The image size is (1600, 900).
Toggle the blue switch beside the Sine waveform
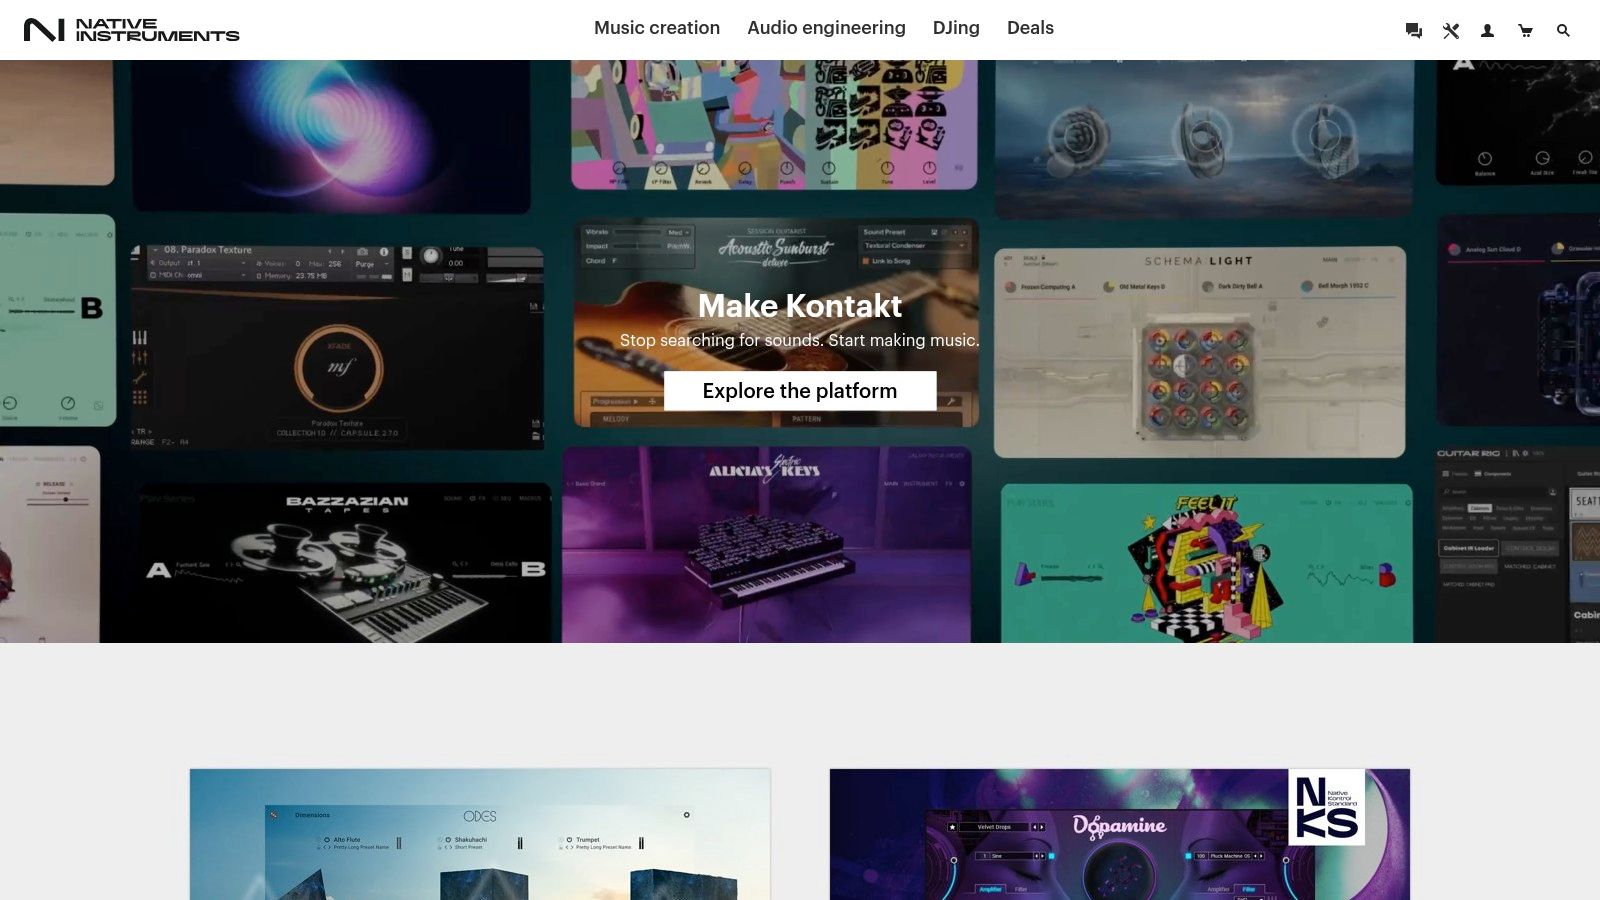pos(1051,856)
